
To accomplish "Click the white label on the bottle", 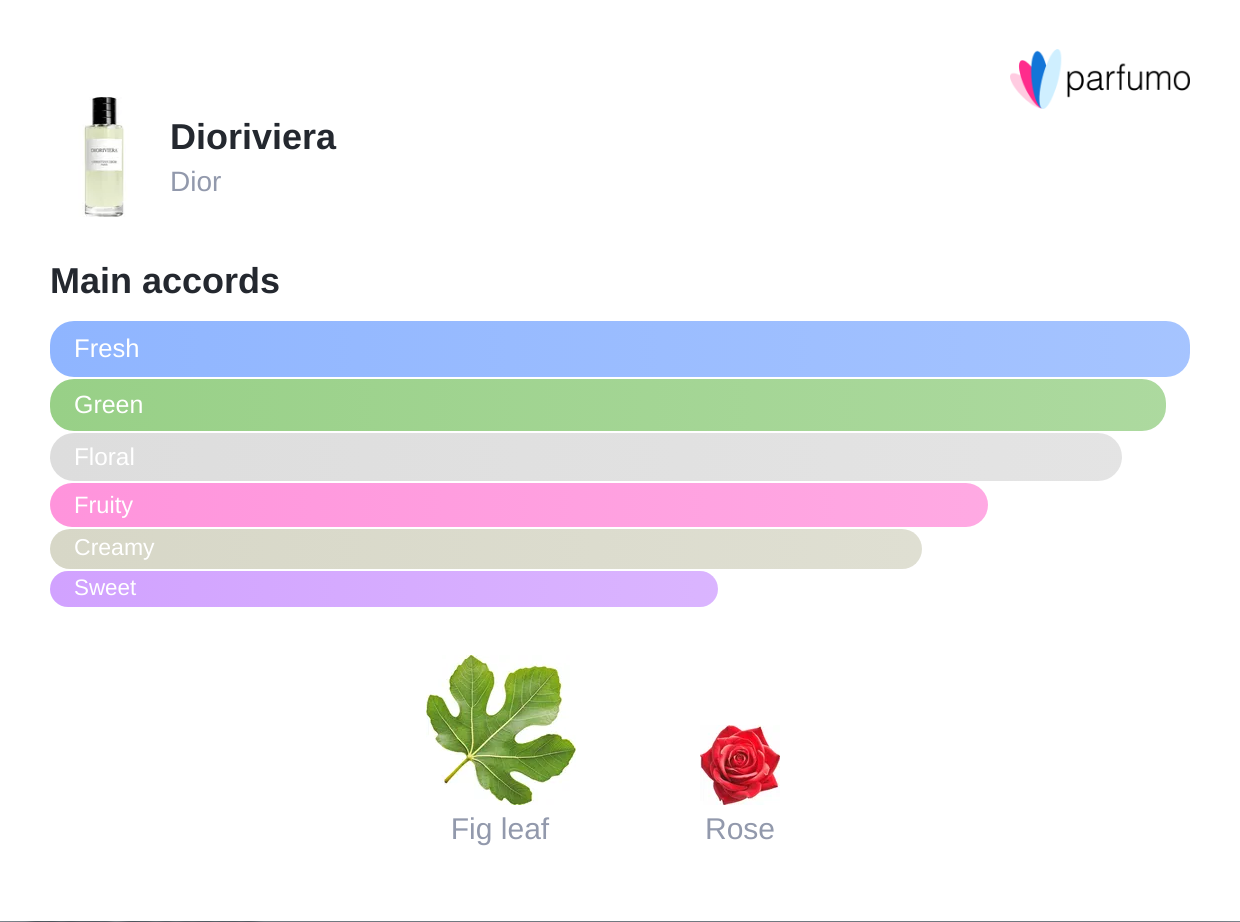I will click(x=104, y=158).
